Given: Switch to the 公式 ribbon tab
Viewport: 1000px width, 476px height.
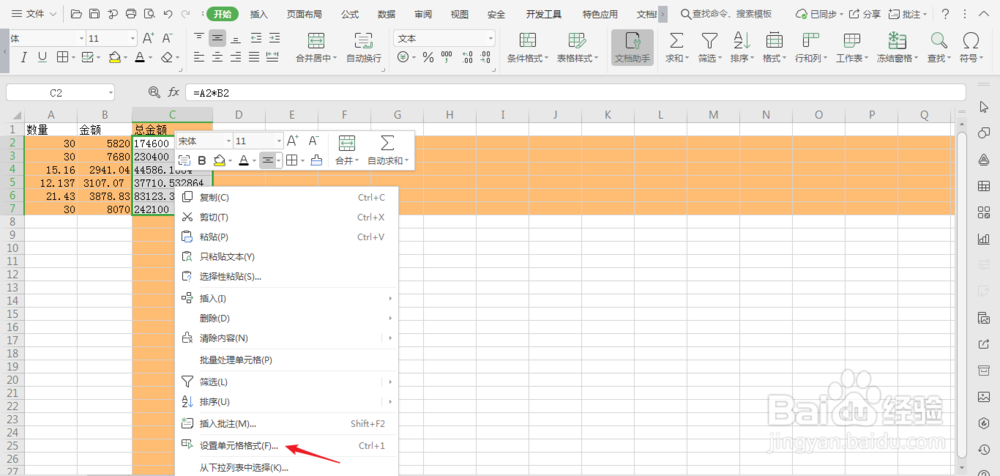Looking at the screenshot, I should [x=349, y=14].
